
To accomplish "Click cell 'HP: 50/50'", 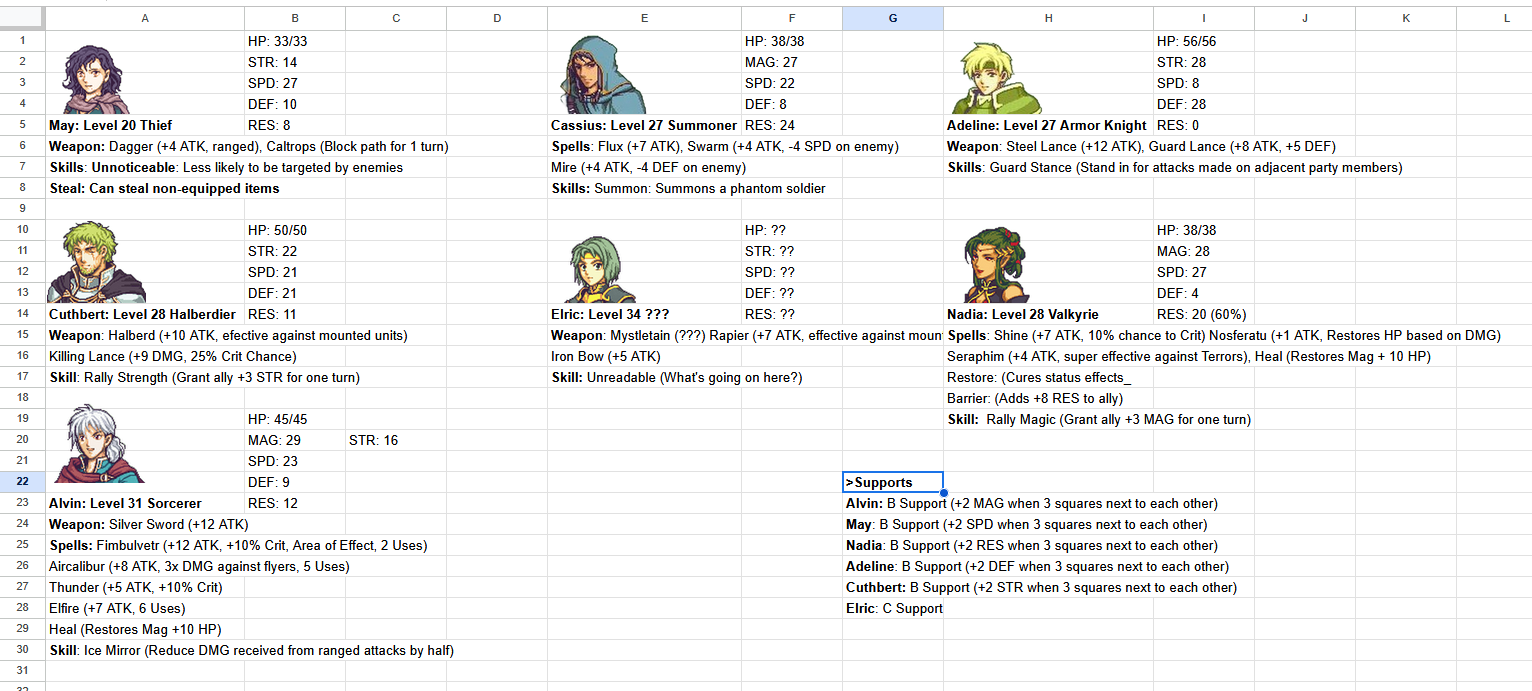I will (295, 230).
